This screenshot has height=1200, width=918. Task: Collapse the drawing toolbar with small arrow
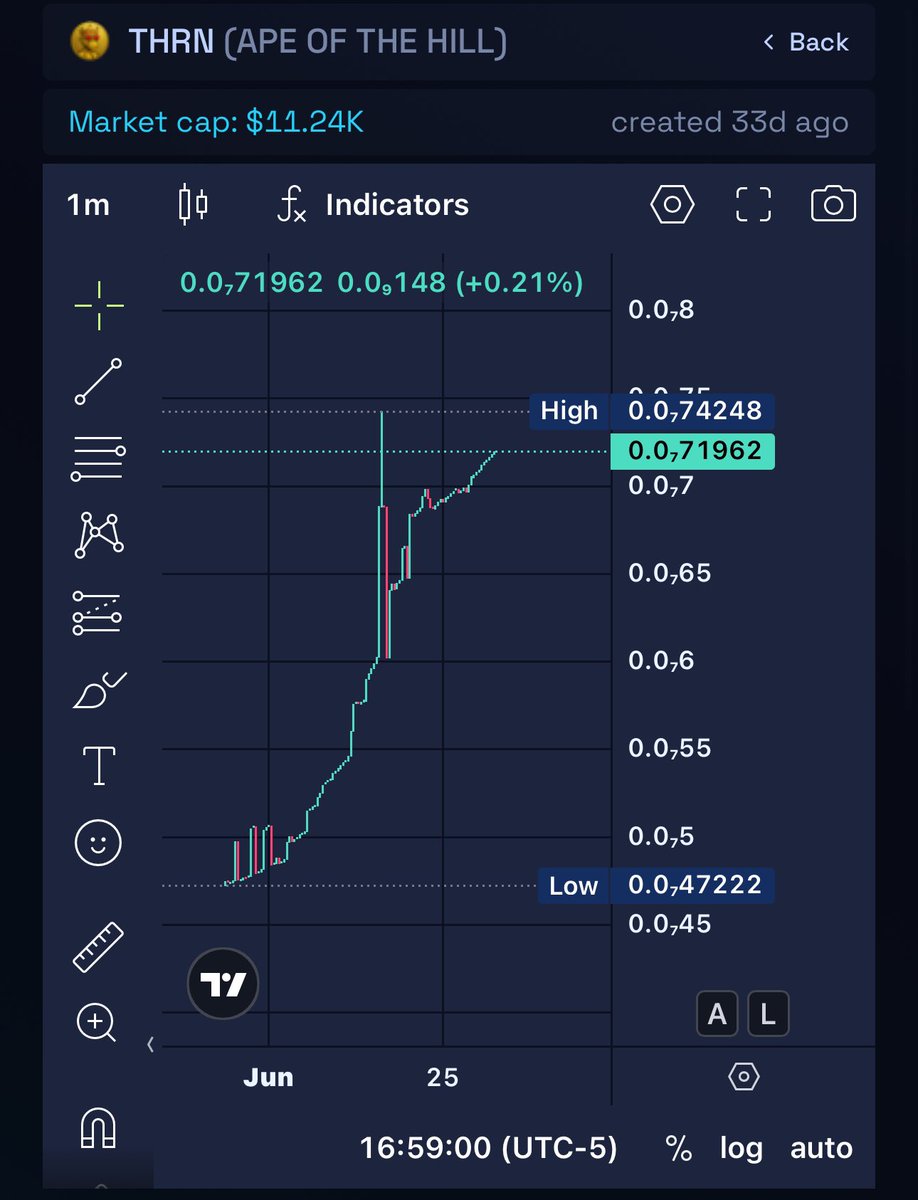pyautogui.click(x=151, y=1044)
